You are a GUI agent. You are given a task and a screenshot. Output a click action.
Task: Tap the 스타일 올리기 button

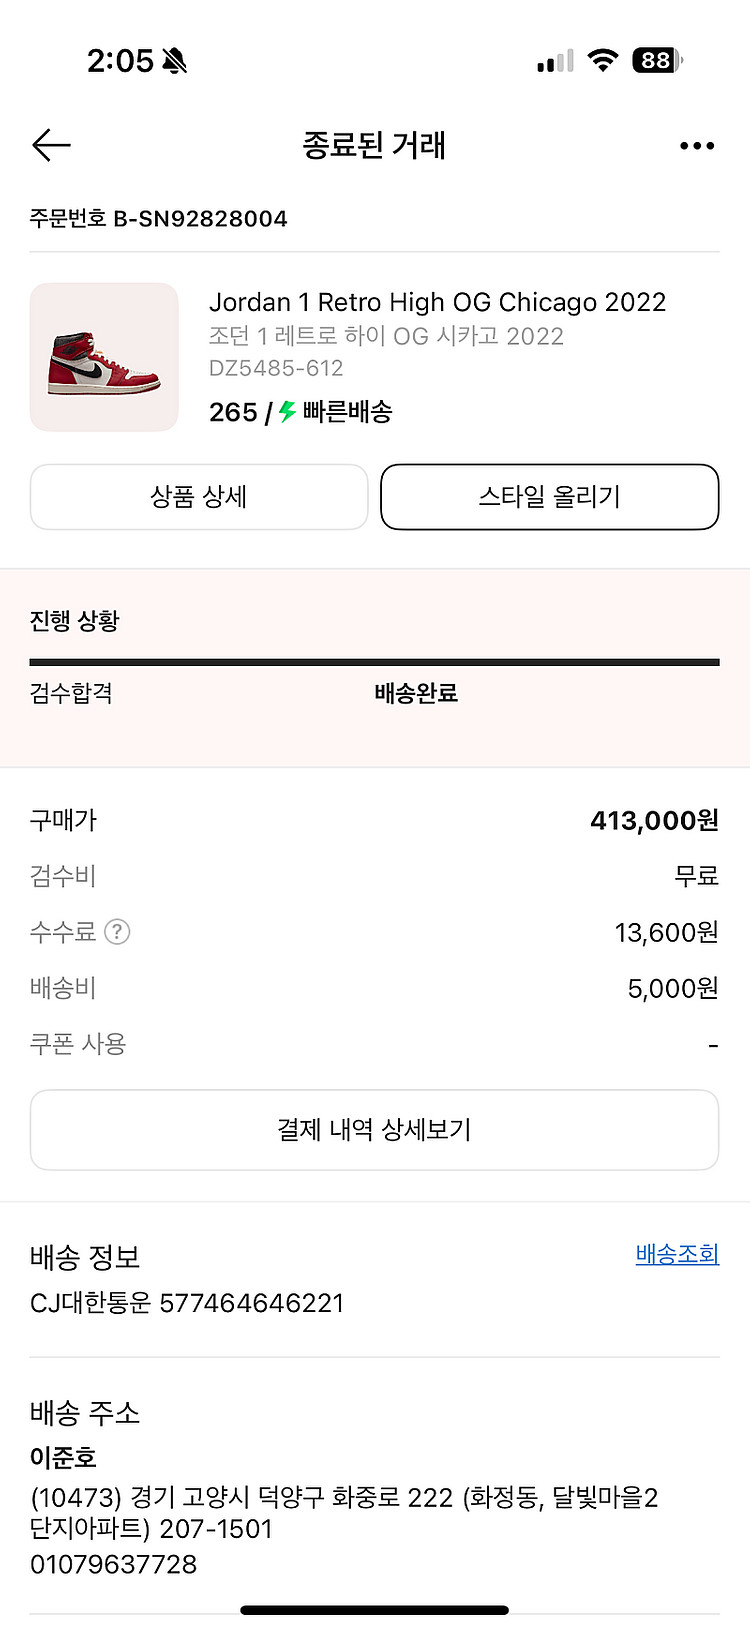coord(550,497)
